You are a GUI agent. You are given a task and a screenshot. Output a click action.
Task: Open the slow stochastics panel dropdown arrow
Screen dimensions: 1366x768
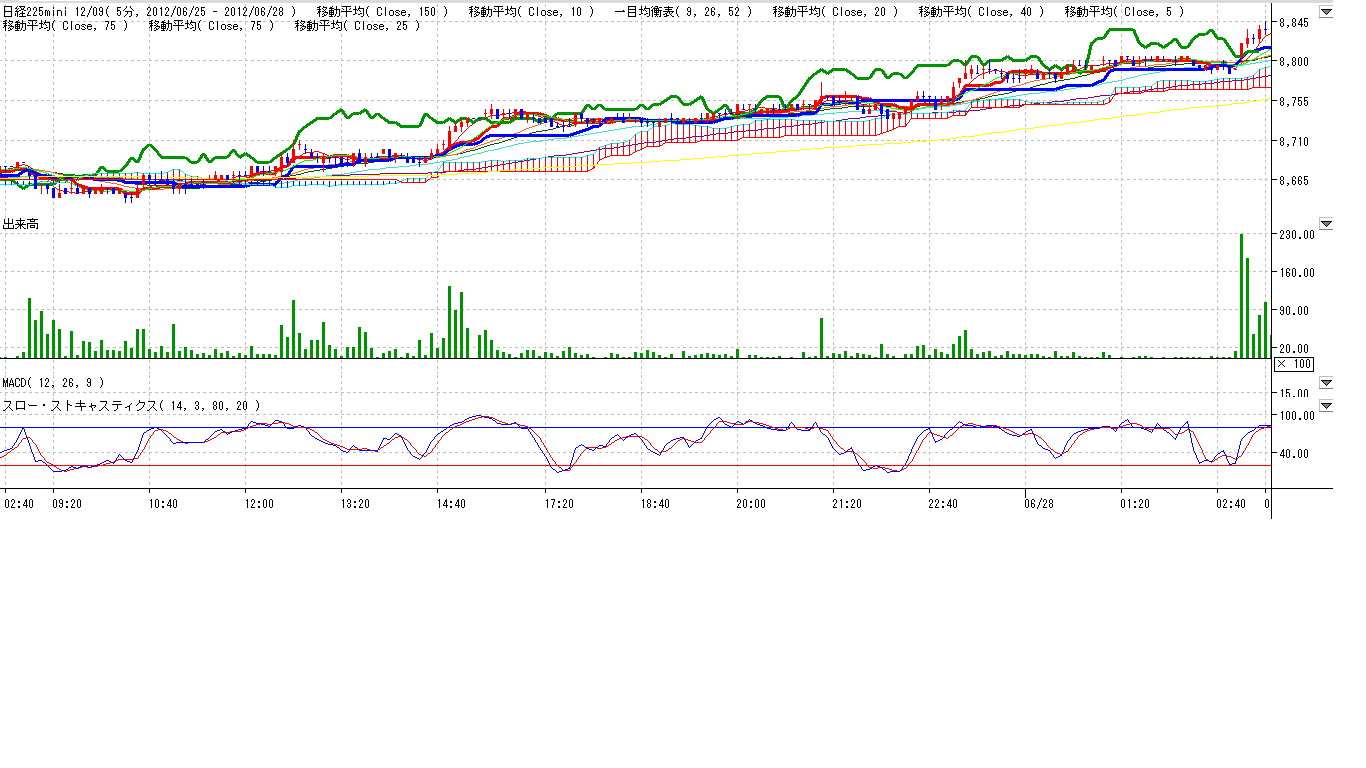coord(1326,406)
